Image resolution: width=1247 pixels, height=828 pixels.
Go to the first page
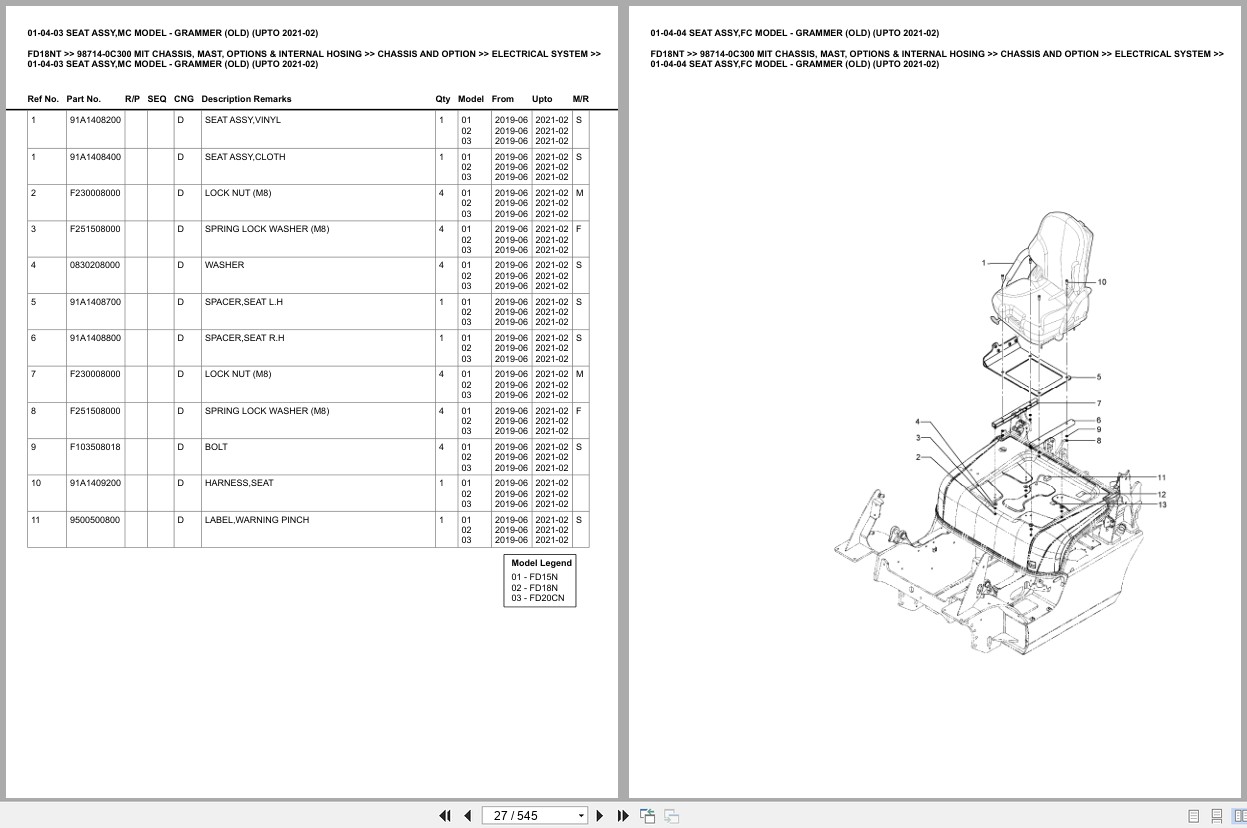(x=445, y=815)
